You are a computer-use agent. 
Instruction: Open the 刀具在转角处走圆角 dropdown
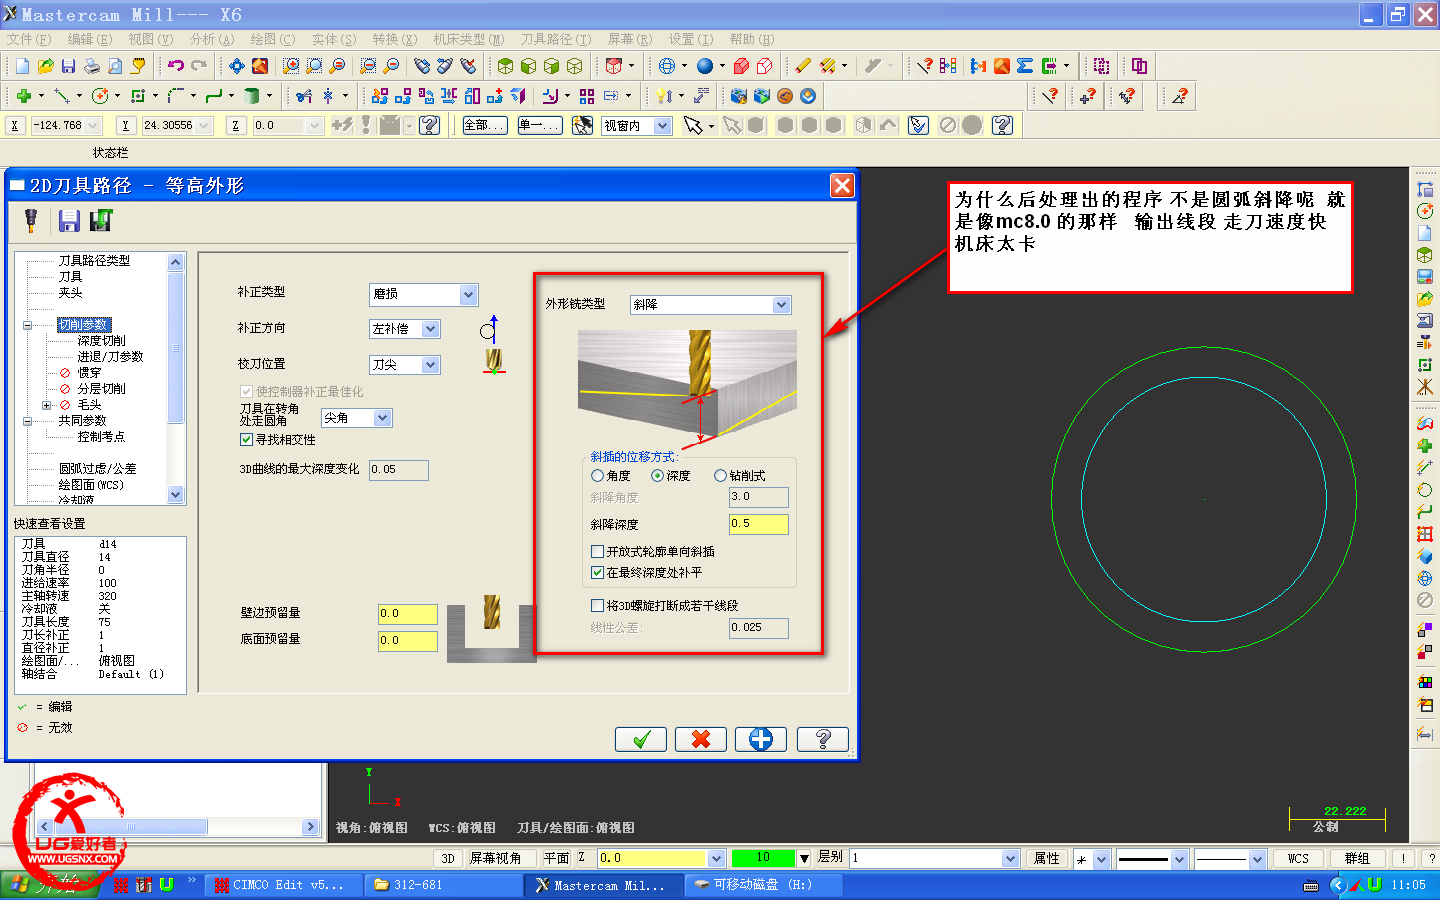tap(382, 418)
